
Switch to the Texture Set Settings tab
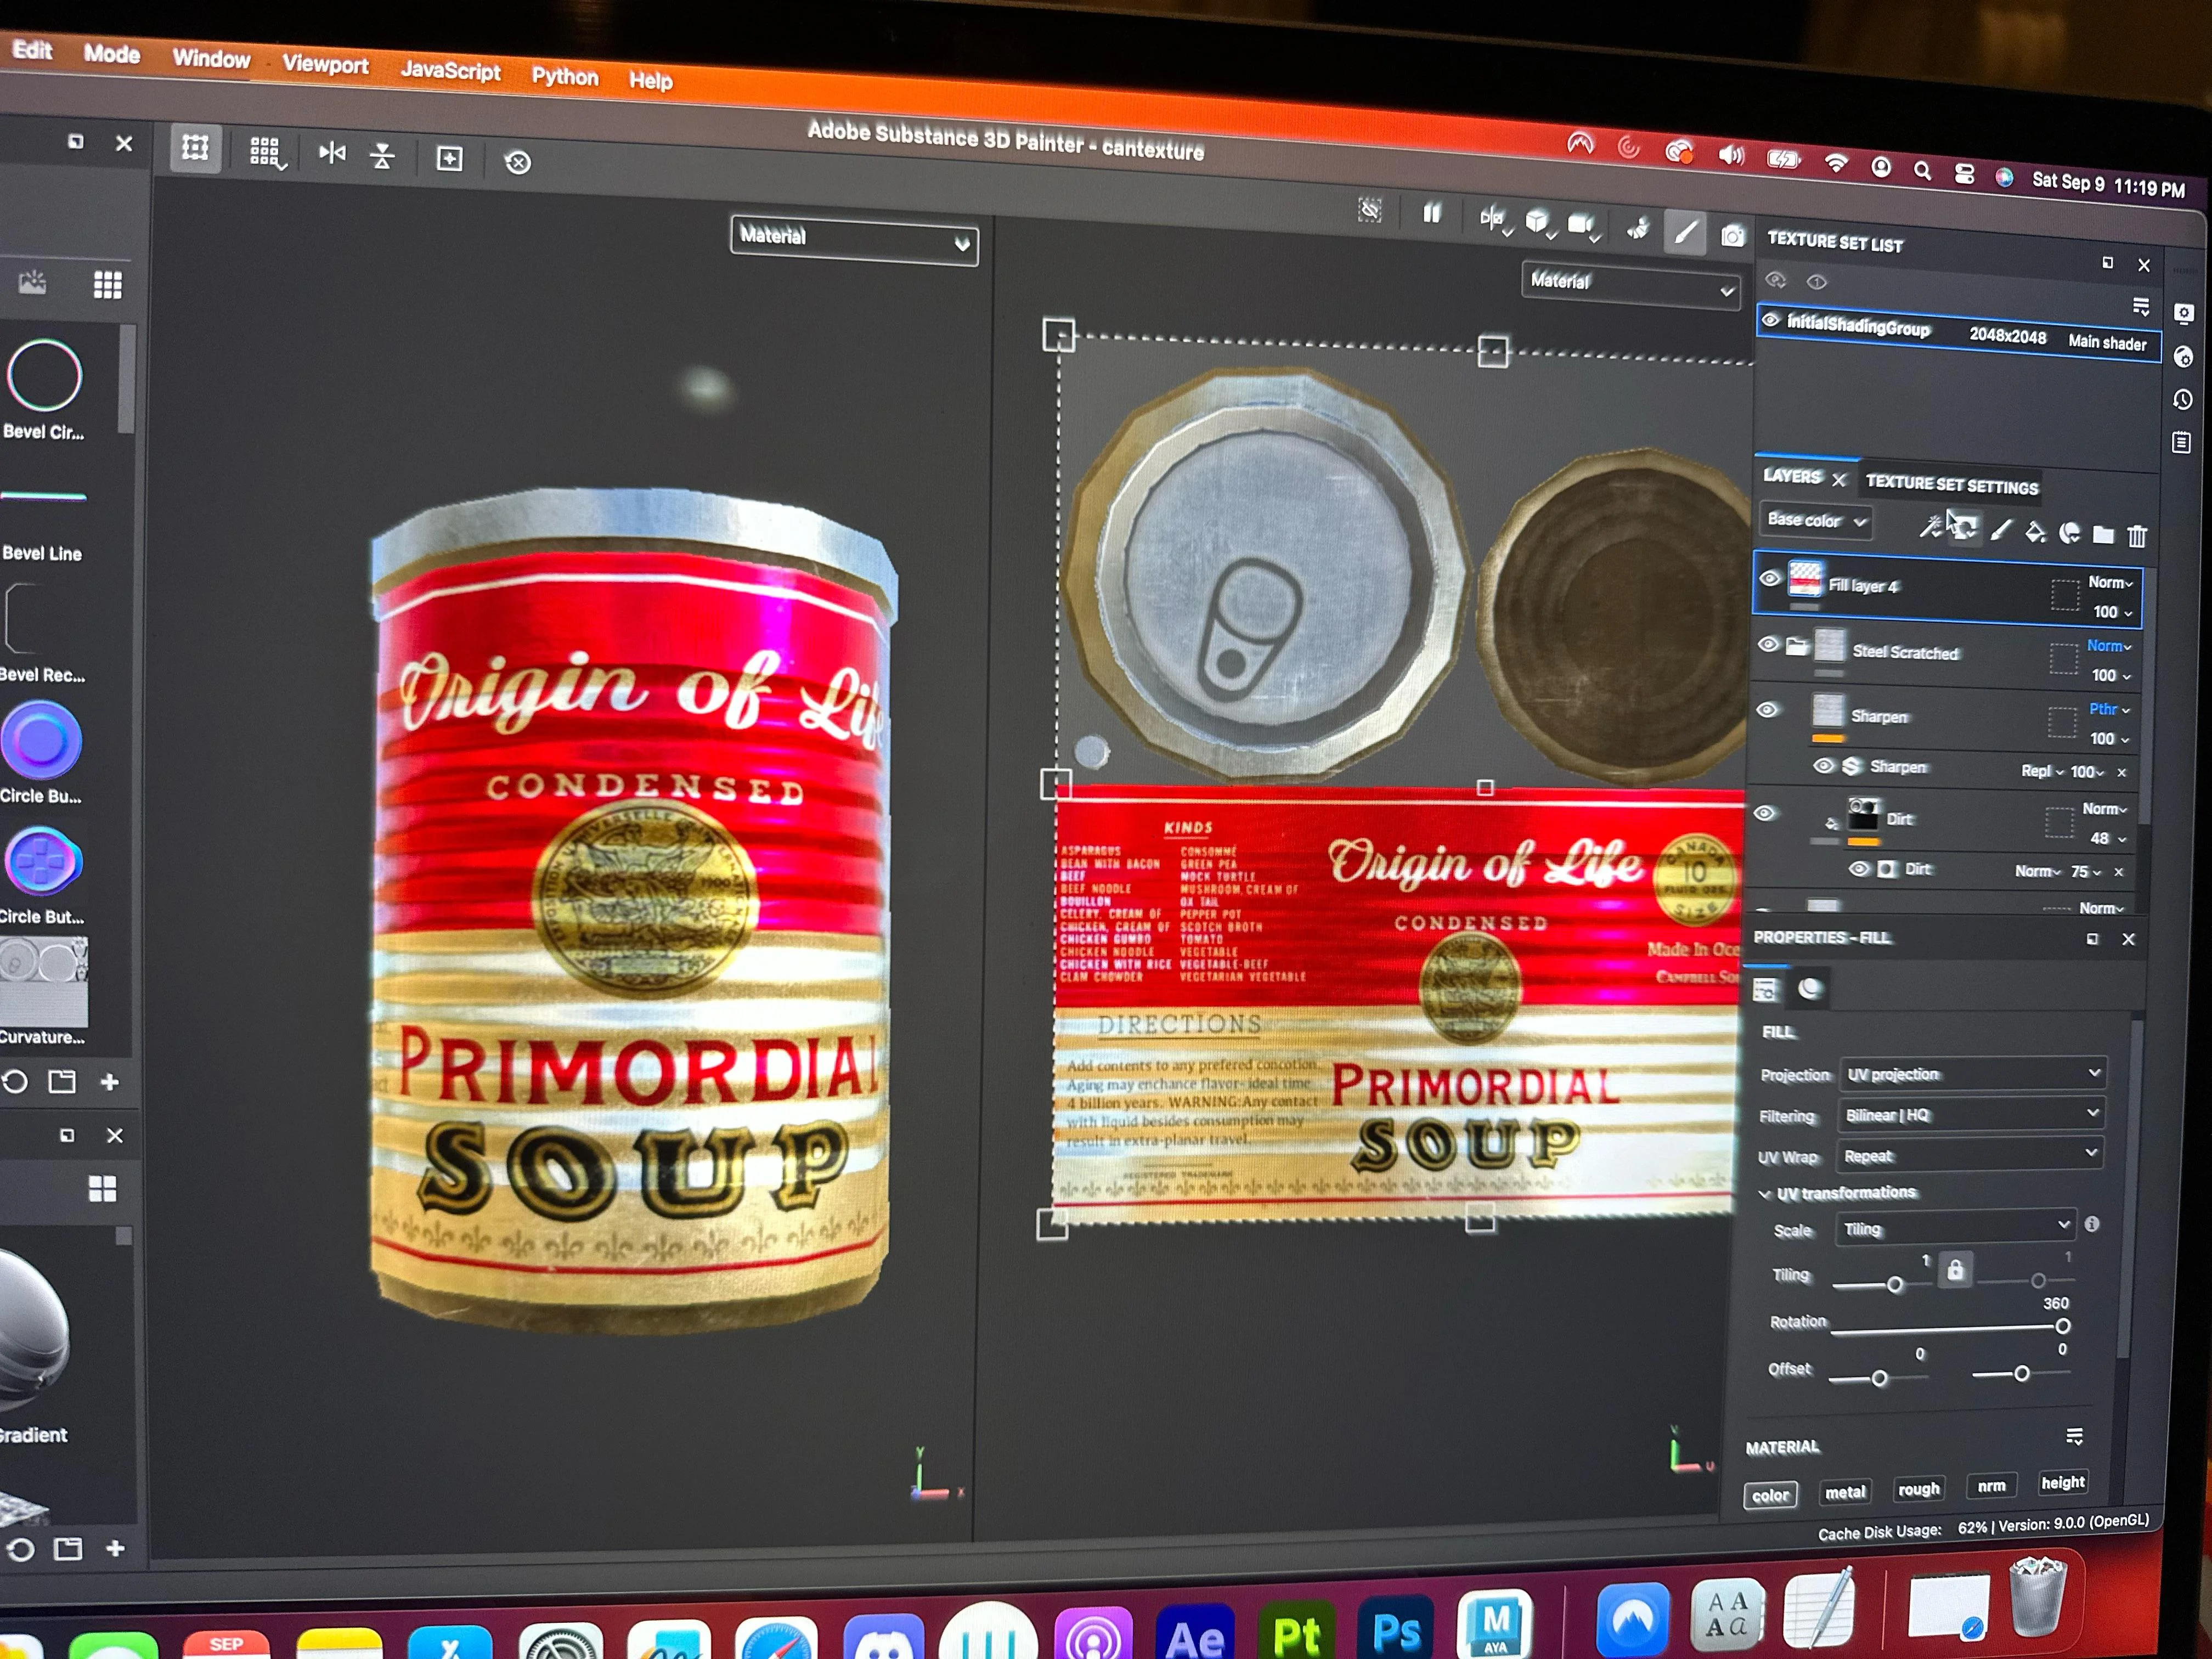point(1951,485)
